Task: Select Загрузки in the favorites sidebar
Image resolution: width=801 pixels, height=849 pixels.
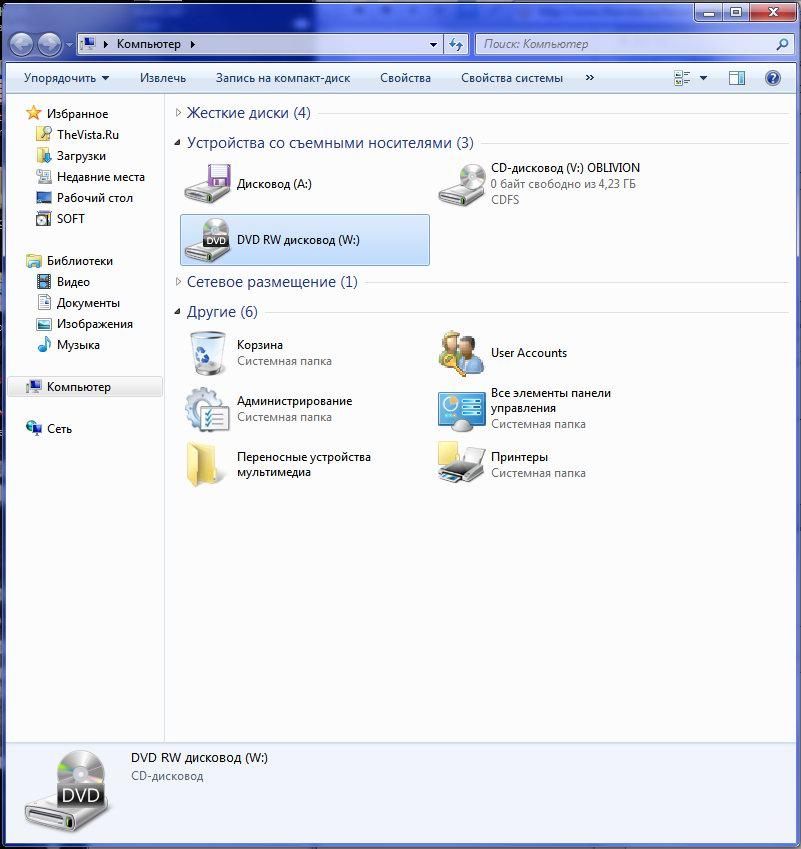Action: pyautogui.click(x=81, y=156)
